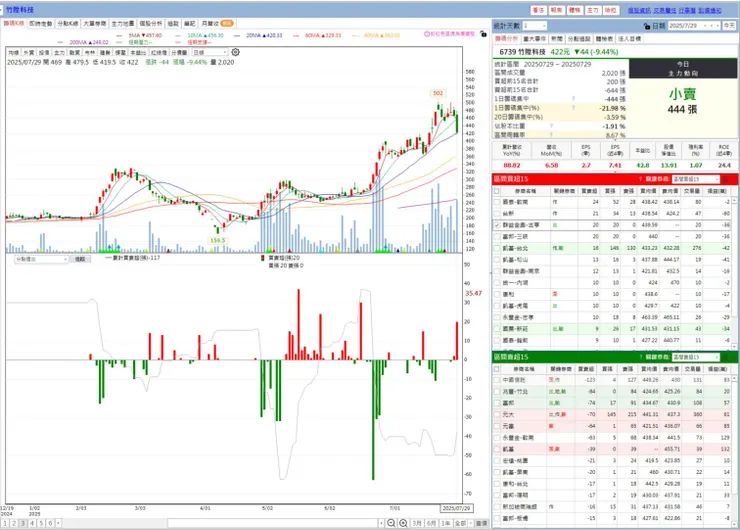Click the orange badge beside 月營收 tab
Image resolution: width=740 pixels, height=530 pixels.
[227, 23]
